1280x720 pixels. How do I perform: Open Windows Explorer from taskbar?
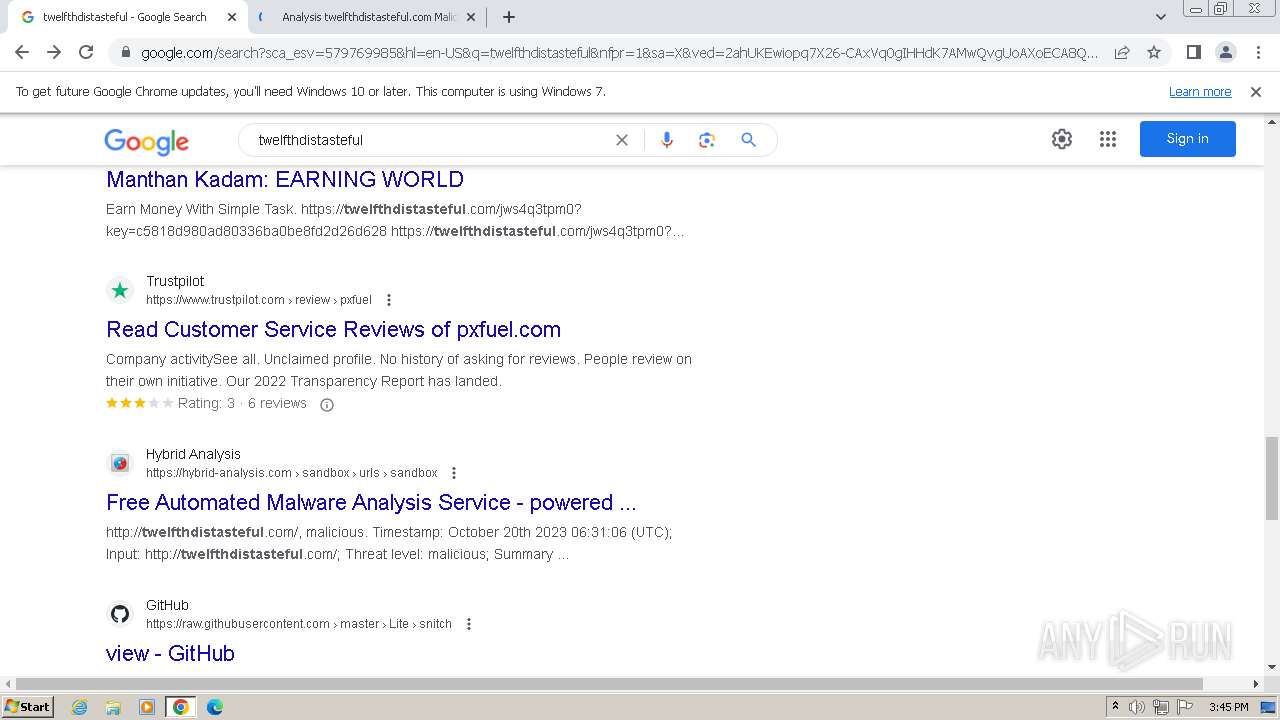pos(113,707)
